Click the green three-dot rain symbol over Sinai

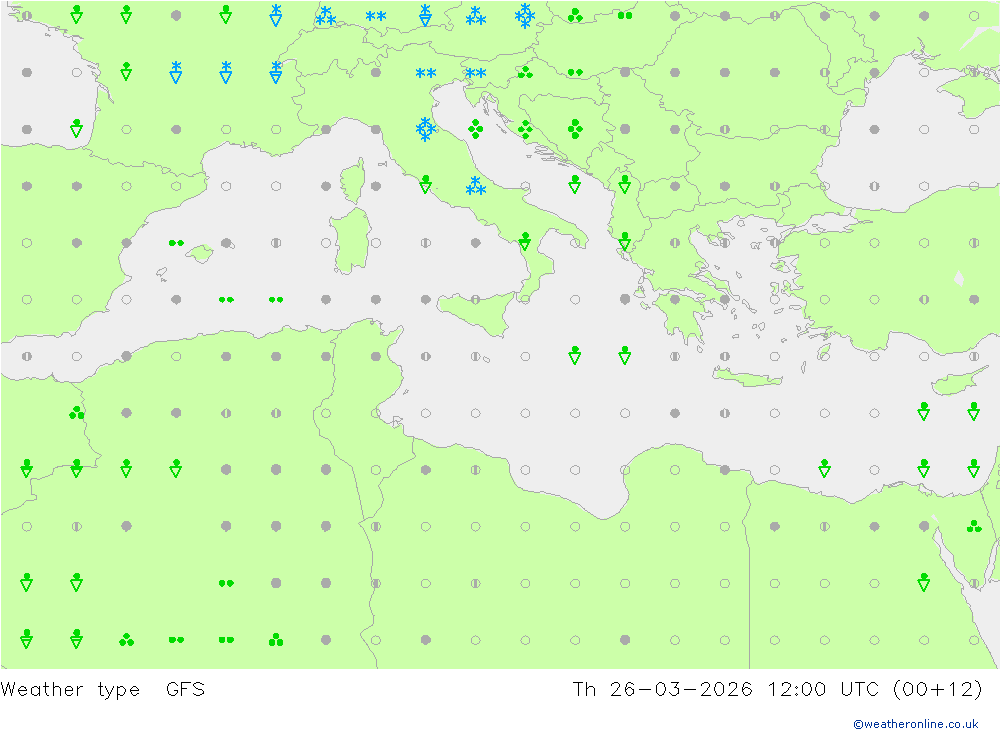pyautogui.click(x=974, y=526)
